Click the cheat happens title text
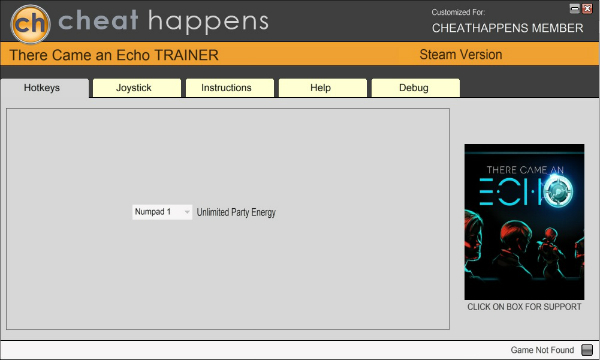The height and width of the screenshot is (360, 600). tap(163, 21)
